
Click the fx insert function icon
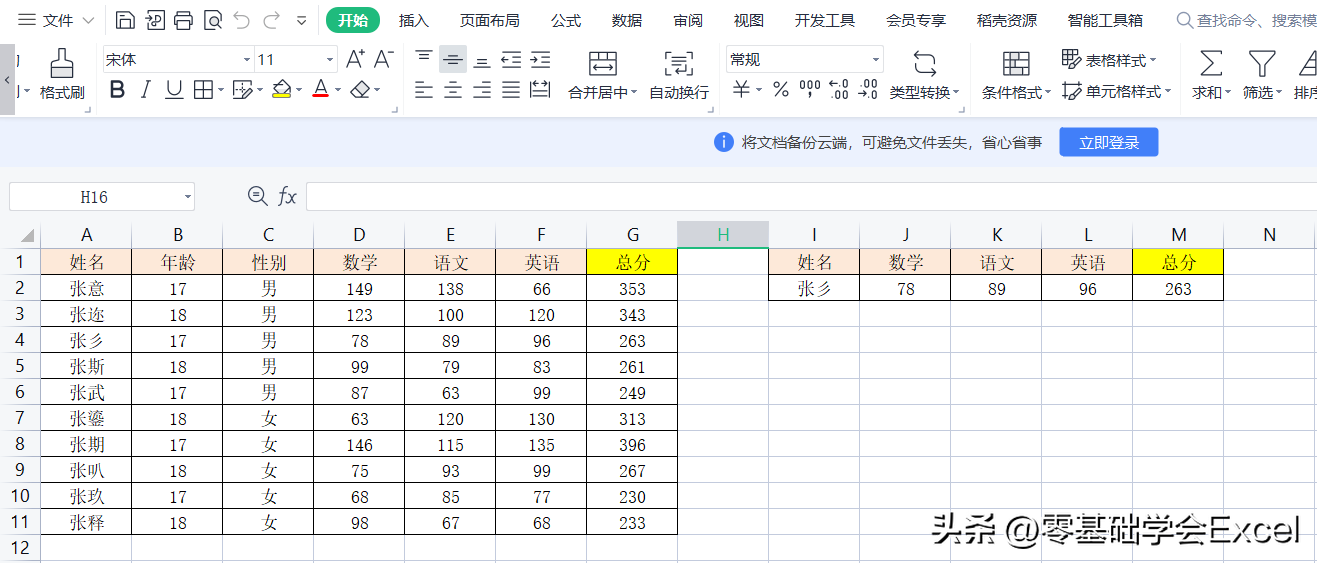pos(287,197)
